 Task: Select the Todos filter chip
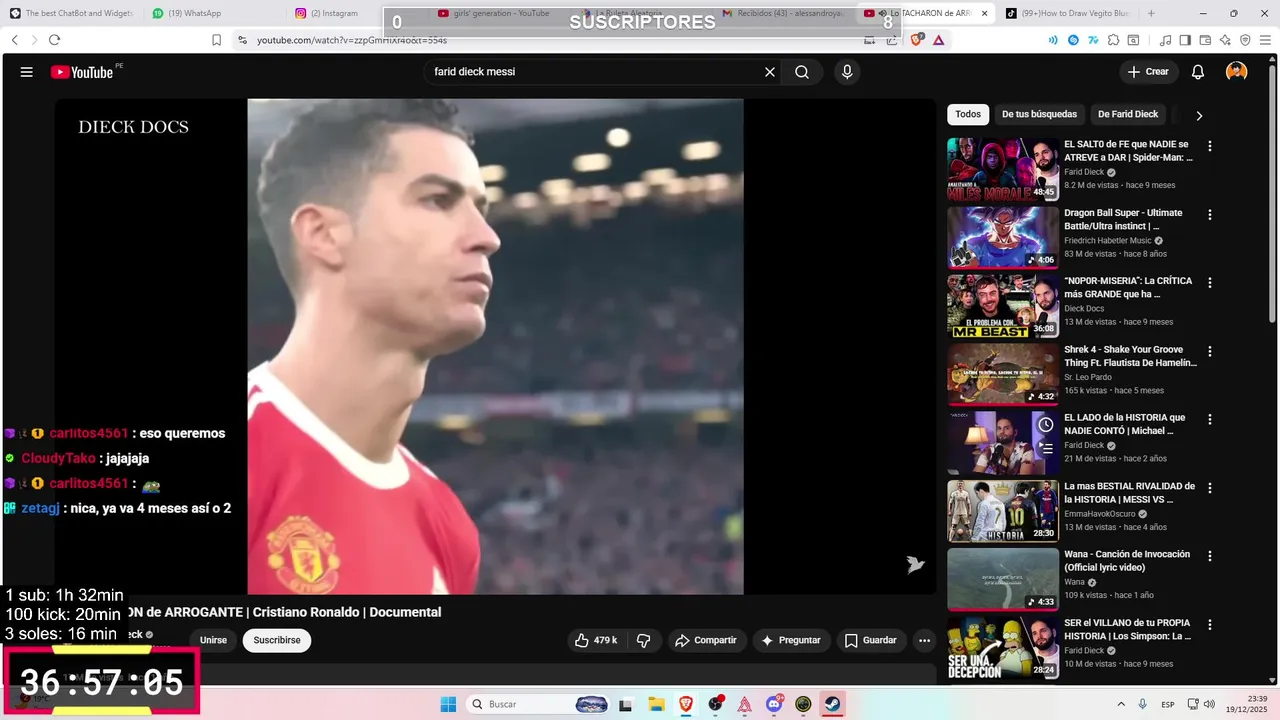[968, 114]
